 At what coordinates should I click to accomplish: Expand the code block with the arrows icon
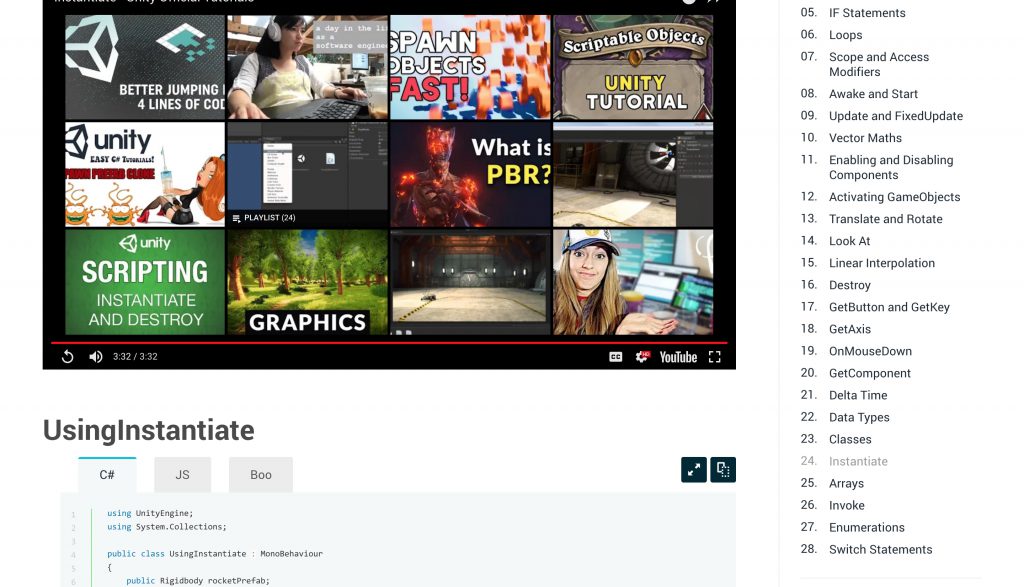[x=694, y=469]
